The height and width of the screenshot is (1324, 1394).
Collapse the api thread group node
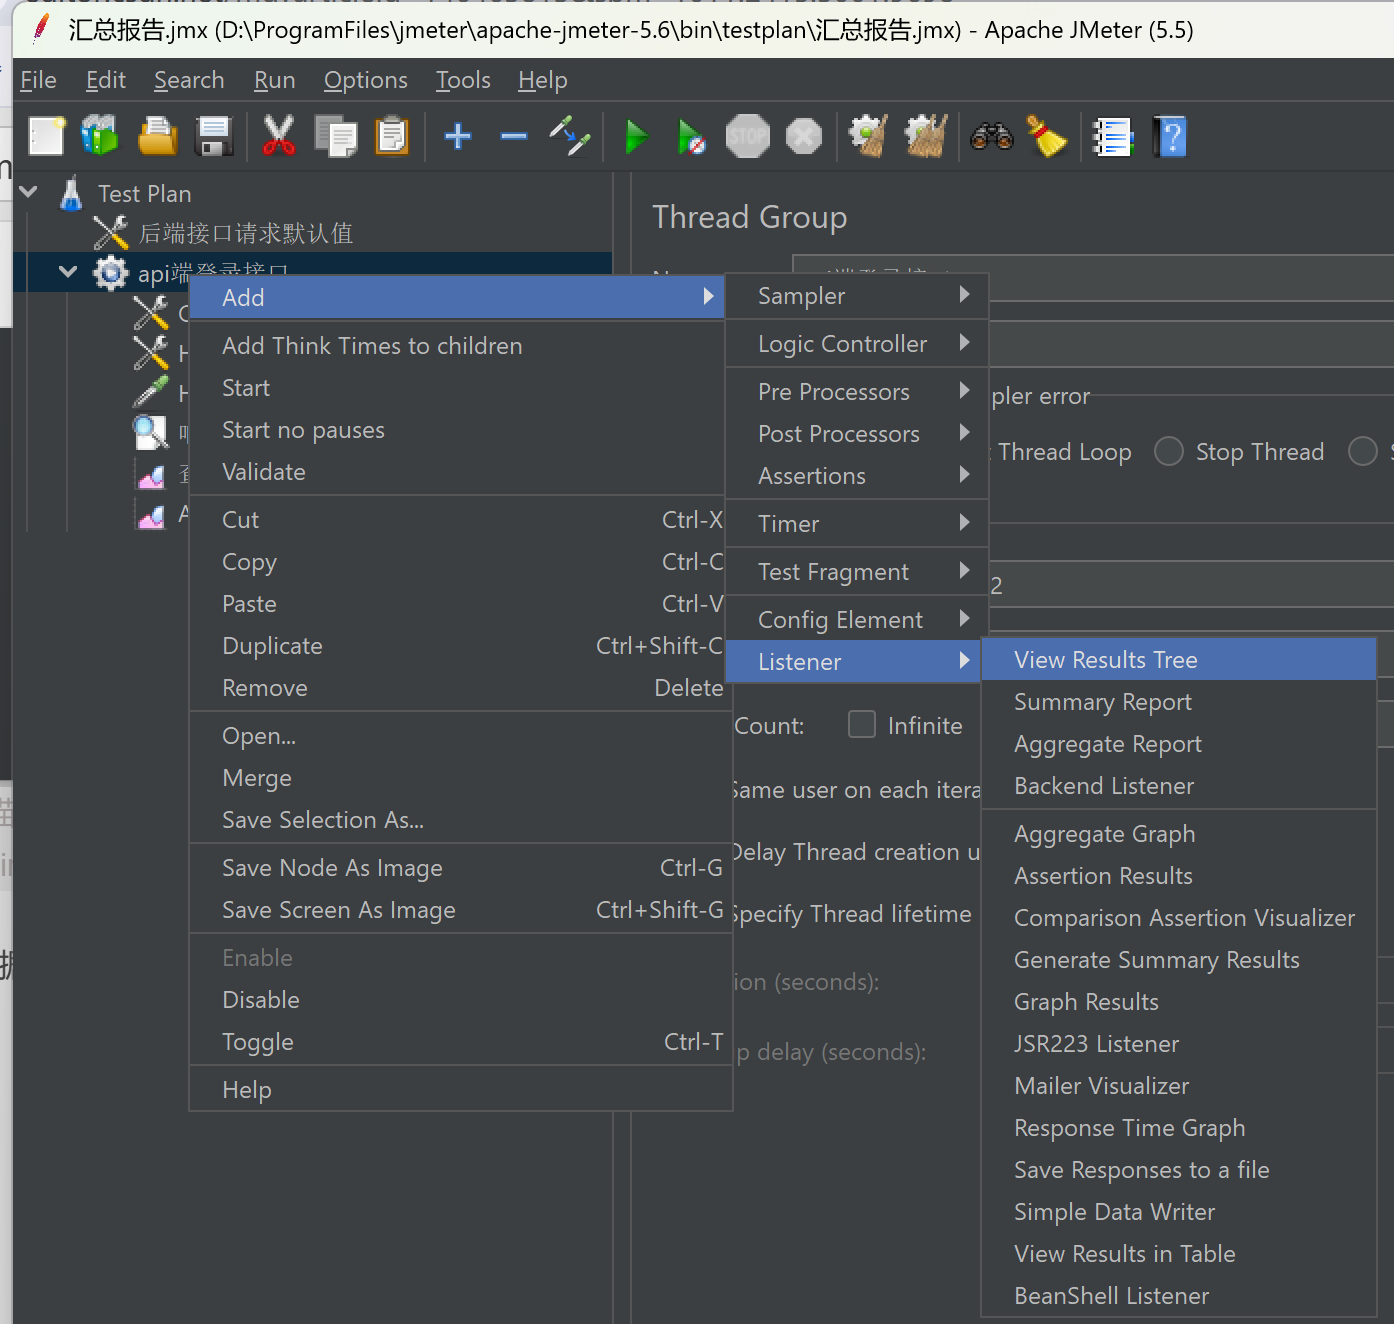[x=67, y=271]
